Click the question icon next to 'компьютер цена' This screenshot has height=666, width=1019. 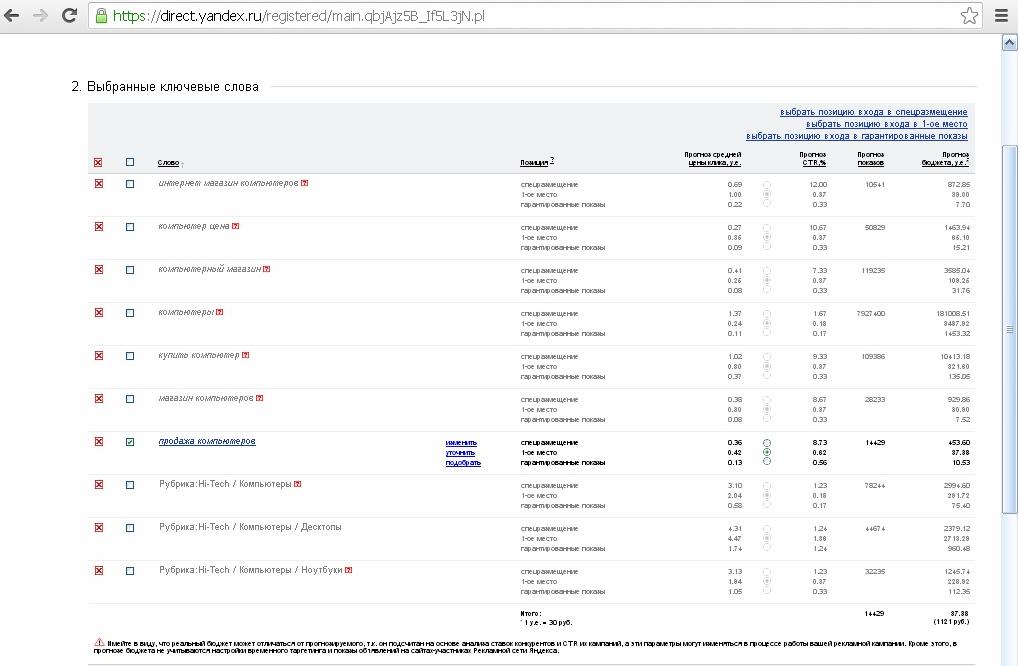click(x=236, y=226)
